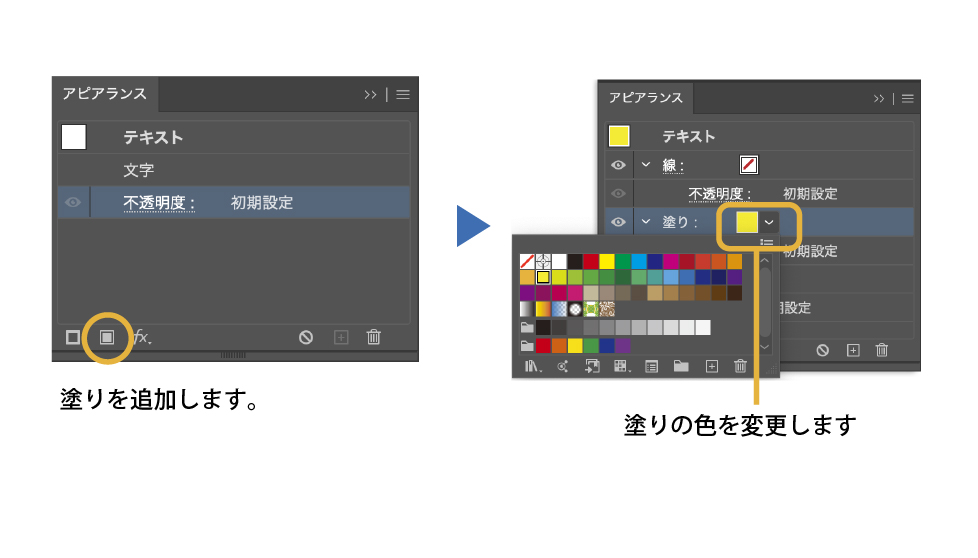
Task: Toggle visibility eye of 塗り row
Action: pos(618,222)
